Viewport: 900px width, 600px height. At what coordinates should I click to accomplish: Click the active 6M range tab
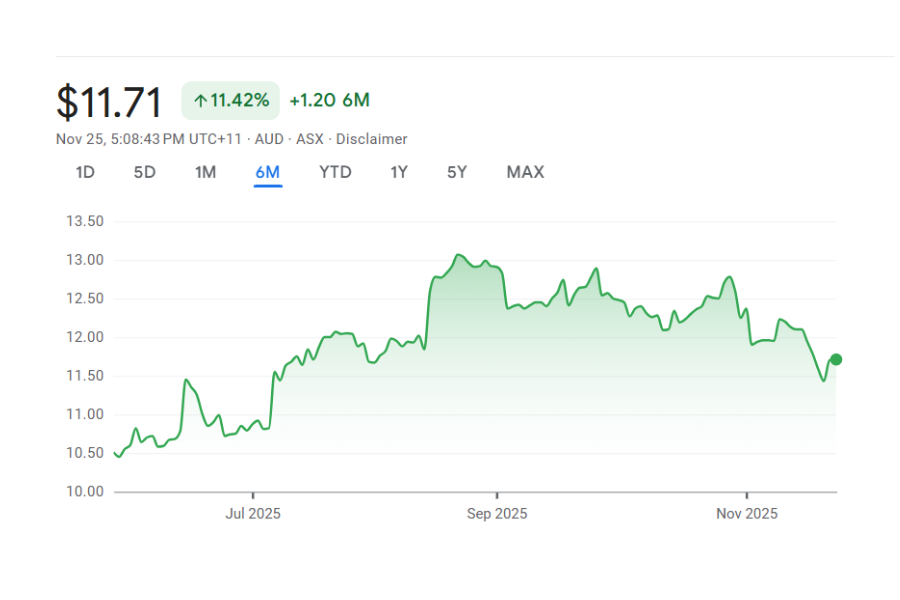click(x=268, y=172)
